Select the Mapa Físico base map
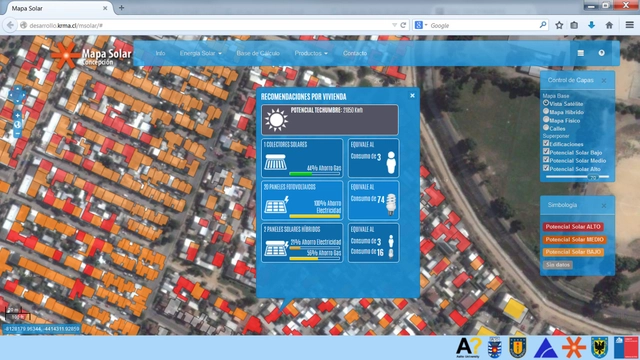Image resolution: width=640 pixels, height=360 pixels. coord(546,120)
